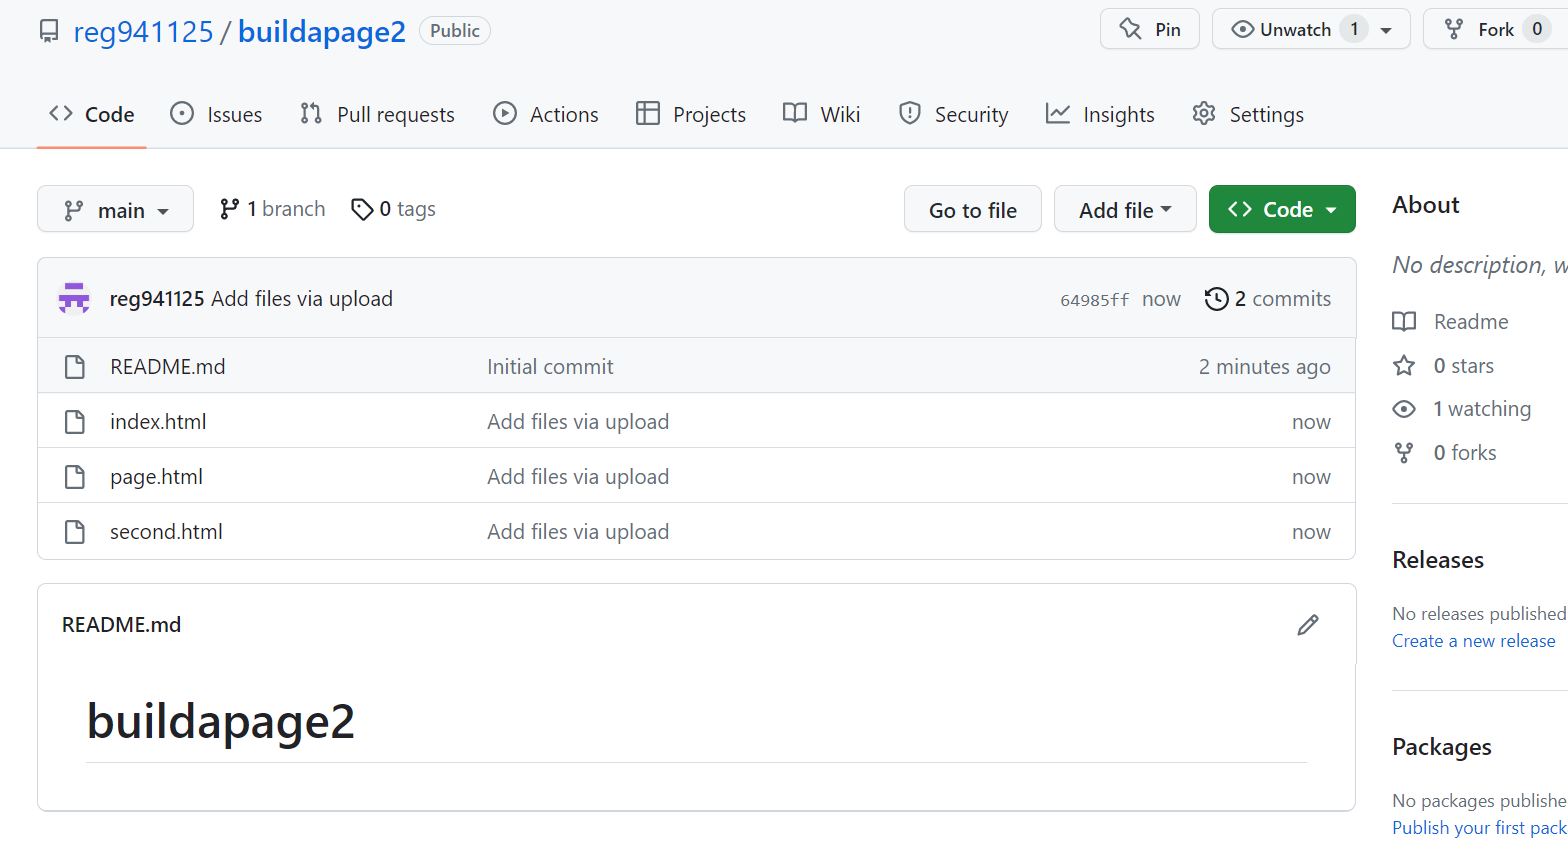View the 1 branch link
The height and width of the screenshot is (852, 1568).
click(273, 209)
